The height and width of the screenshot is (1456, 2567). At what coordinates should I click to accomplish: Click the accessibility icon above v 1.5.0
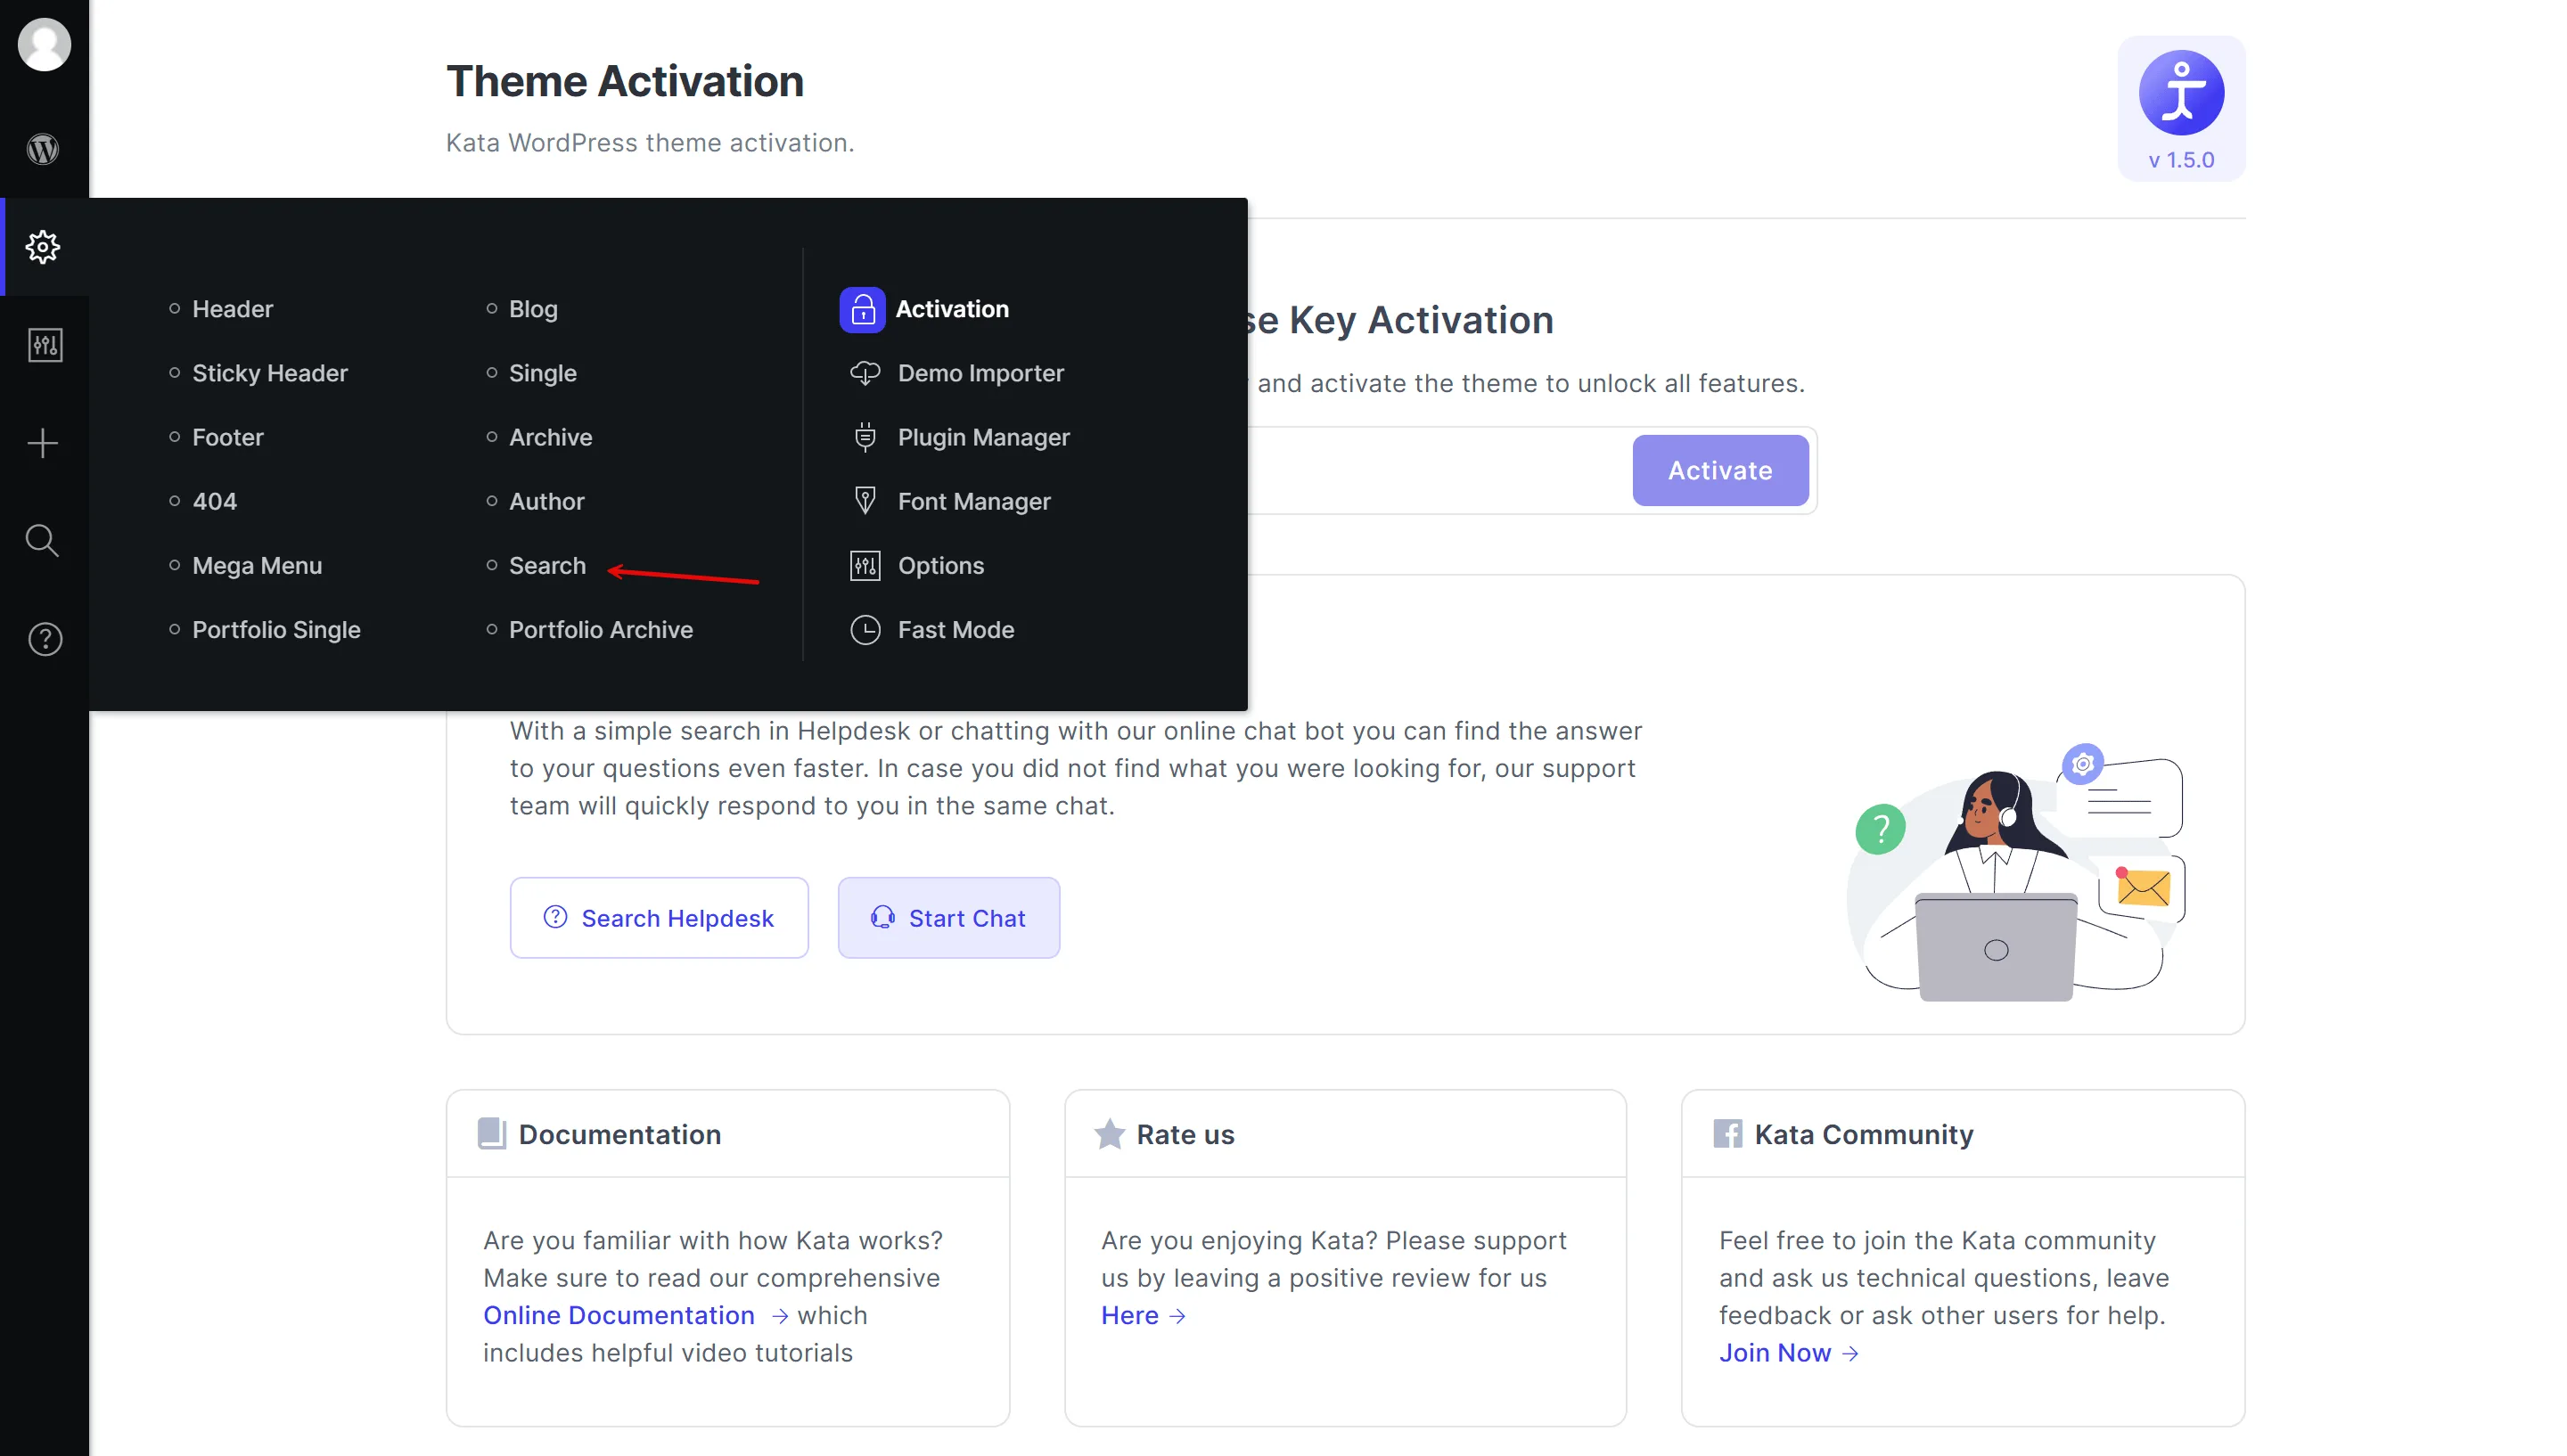[x=2181, y=92]
